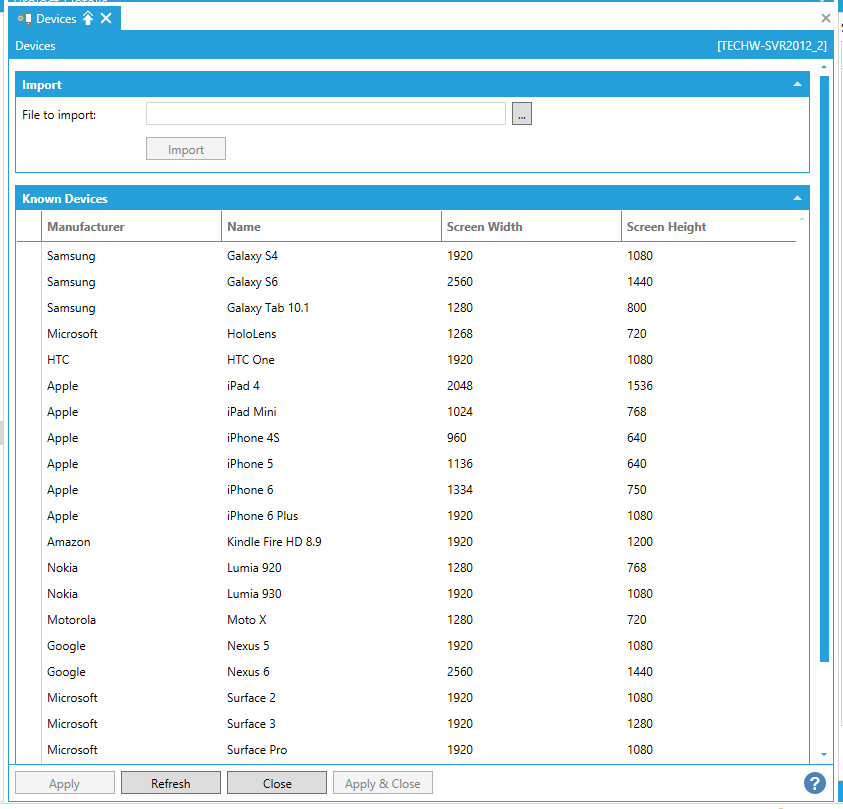Click the up arrow icon on Devices tab

tap(88, 19)
